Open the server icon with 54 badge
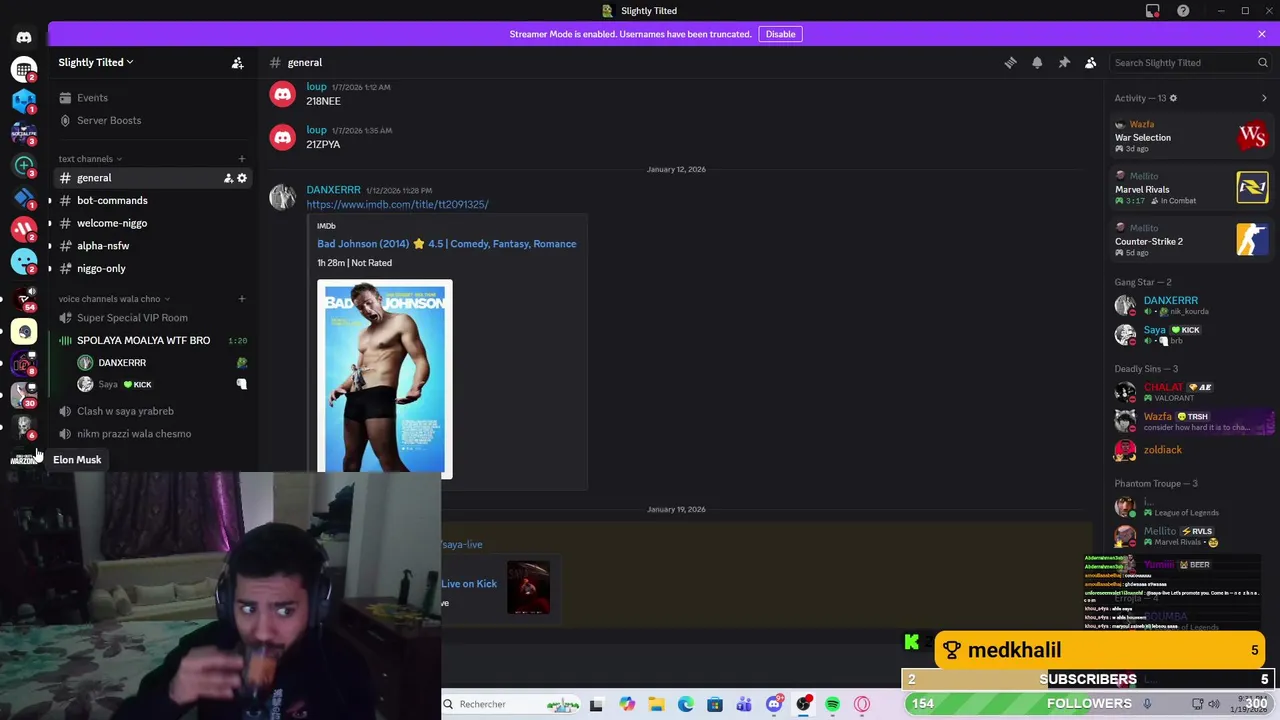Screen dimensions: 1280x720 pos(24,298)
